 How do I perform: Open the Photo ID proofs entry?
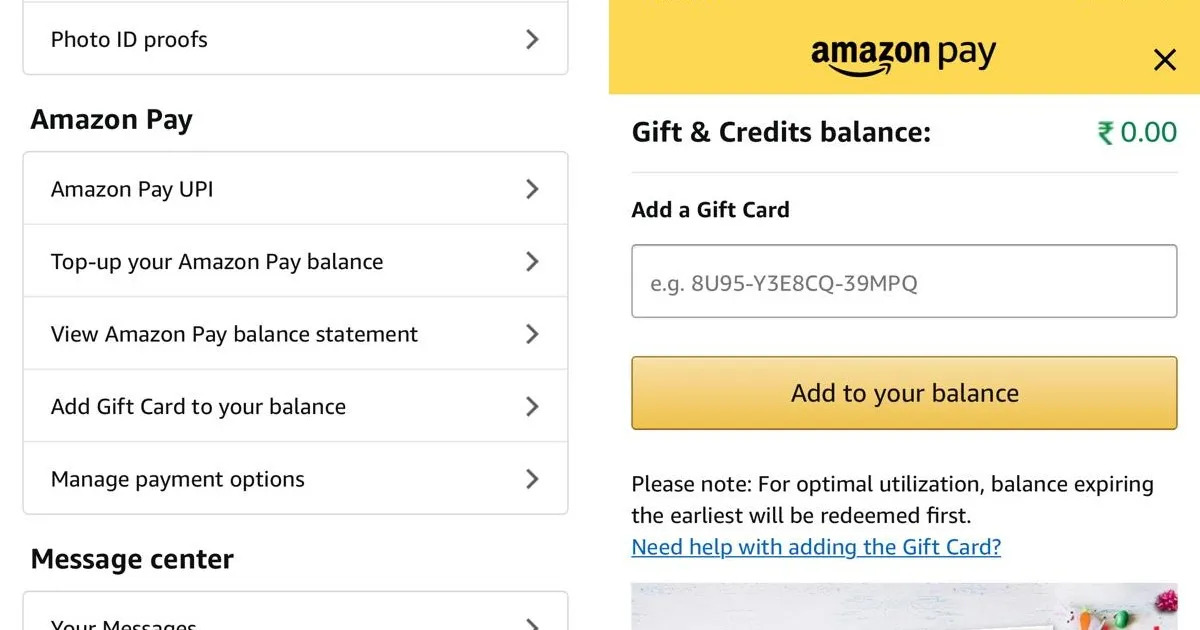(129, 40)
